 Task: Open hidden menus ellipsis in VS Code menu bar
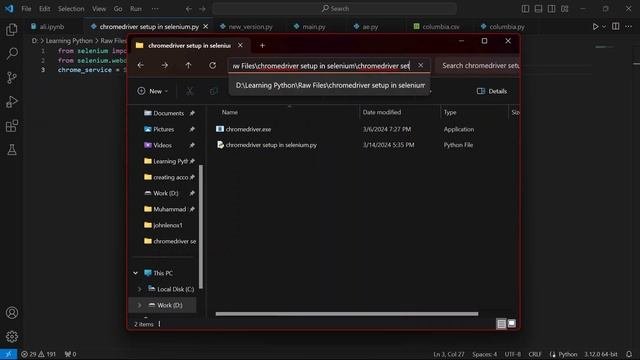pyautogui.click(x=155, y=9)
